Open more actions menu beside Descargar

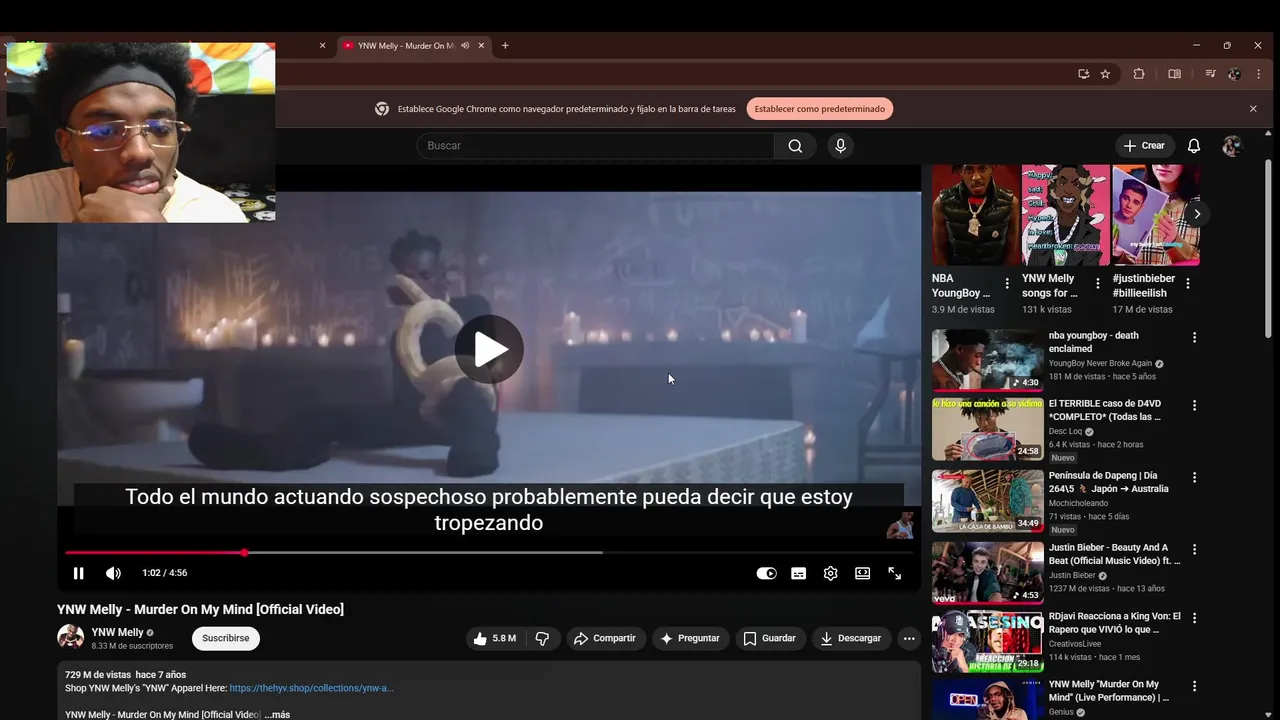(909, 638)
